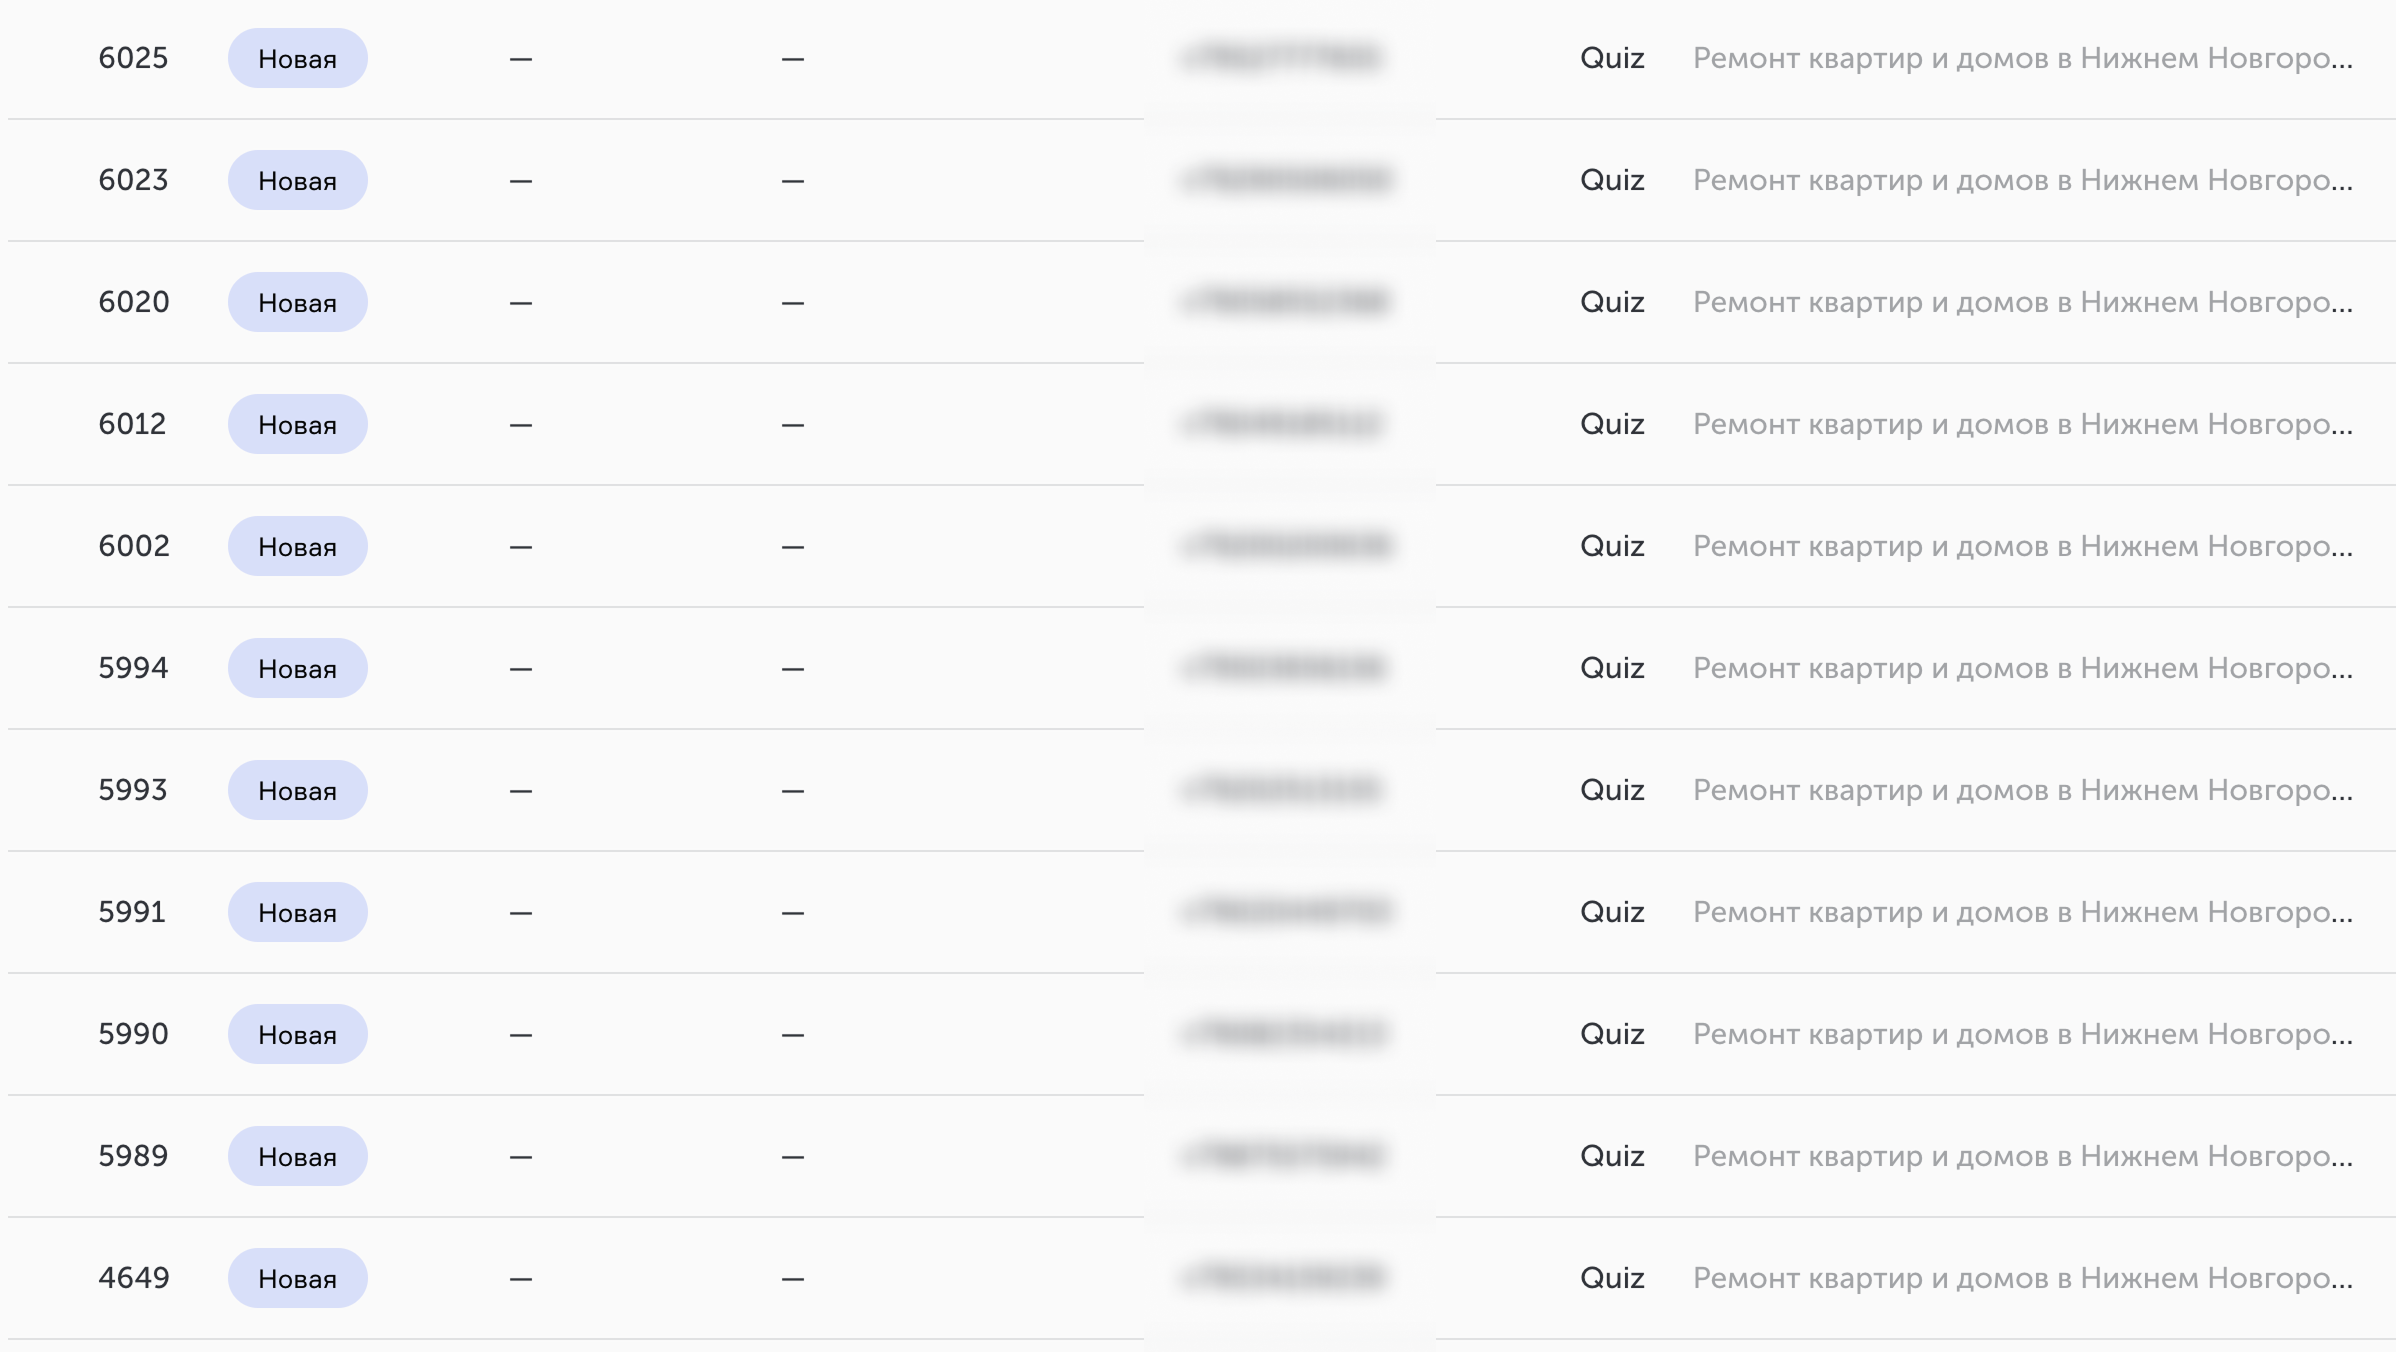The height and width of the screenshot is (1352, 2396).
Task: Click the Новая badge for lead 5991
Action: click(x=297, y=912)
